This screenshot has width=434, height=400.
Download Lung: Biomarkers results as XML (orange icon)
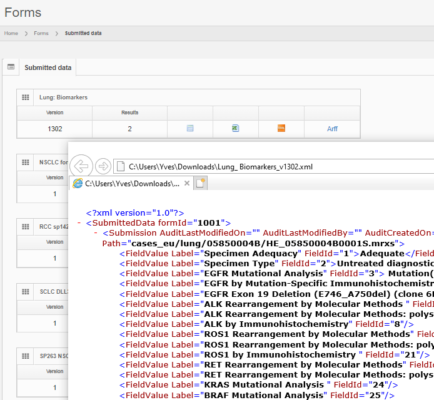coord(281,128)
